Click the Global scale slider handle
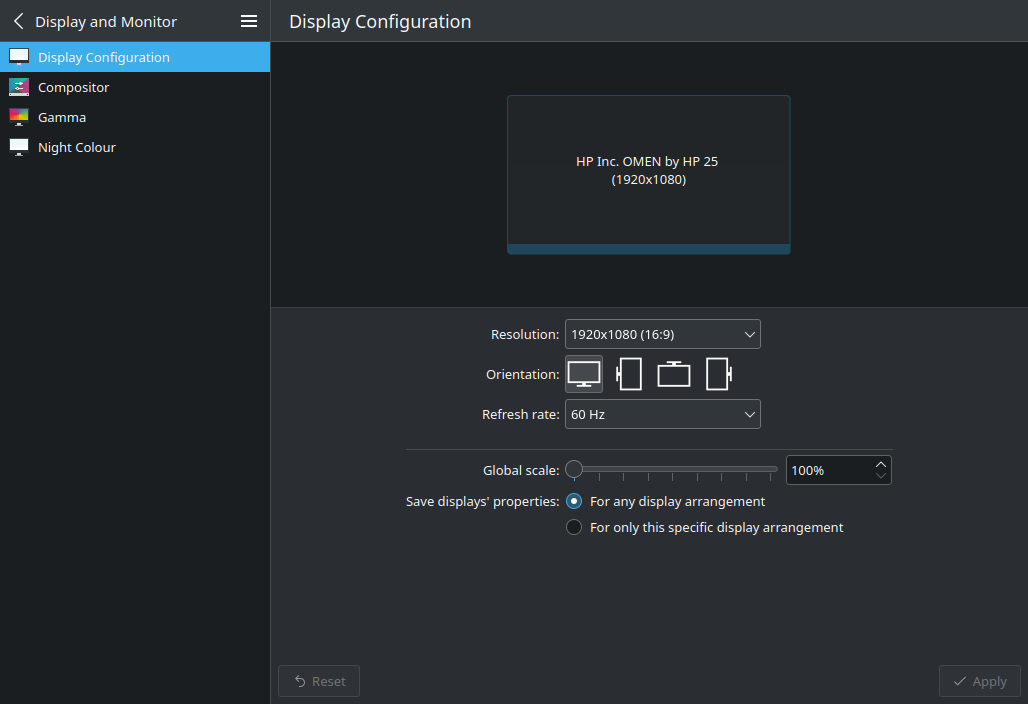 tap(574, 468)
